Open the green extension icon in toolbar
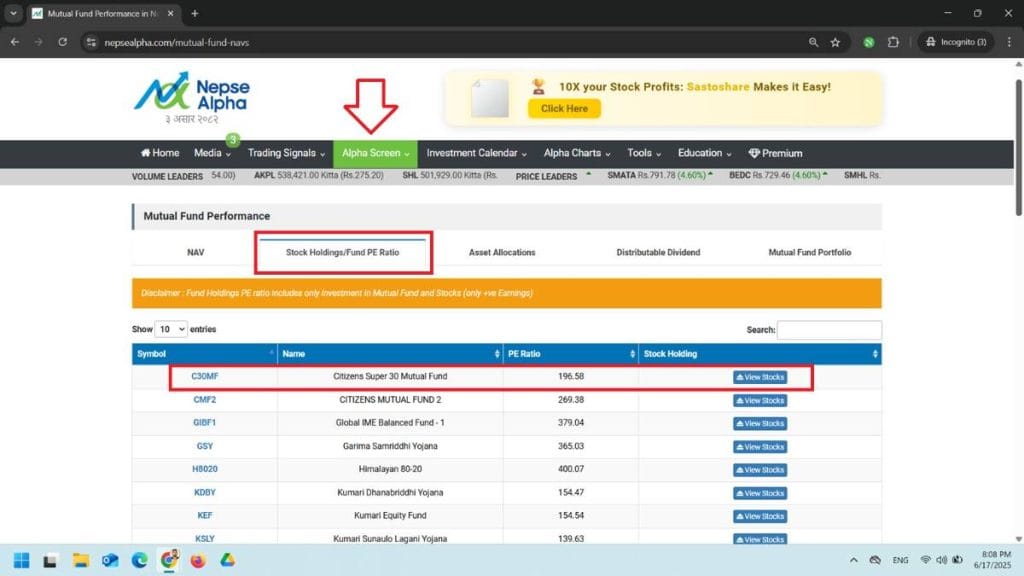 [x=869, y=42]
